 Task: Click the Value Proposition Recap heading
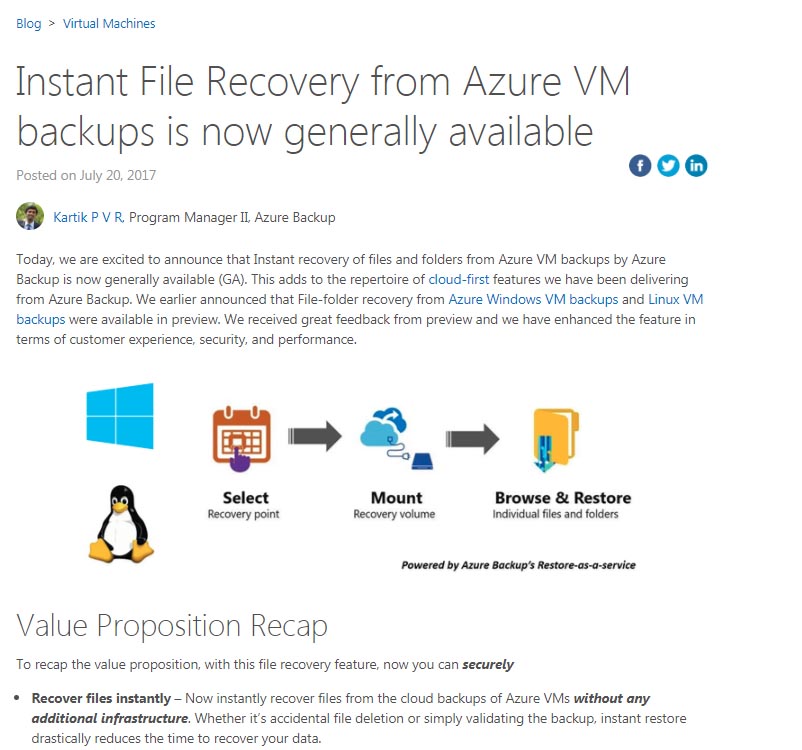(x=171, y=626)
